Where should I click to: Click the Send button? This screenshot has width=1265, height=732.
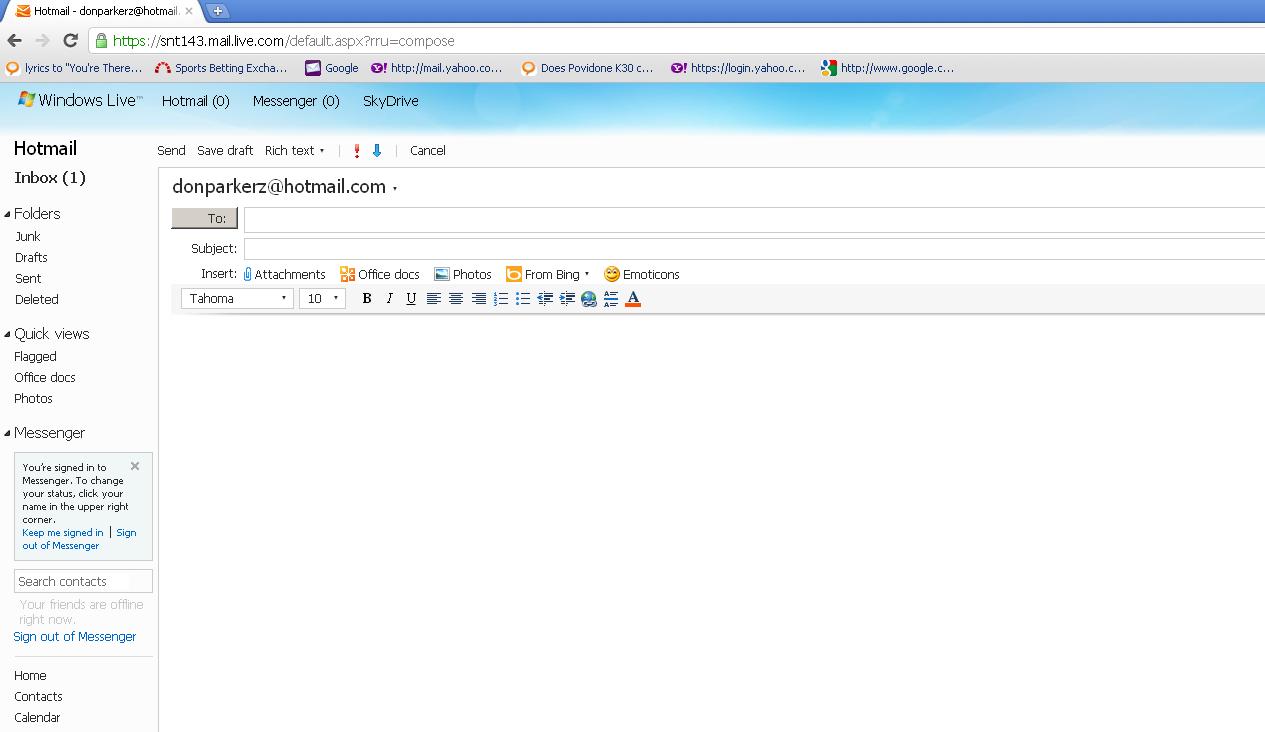171,151
